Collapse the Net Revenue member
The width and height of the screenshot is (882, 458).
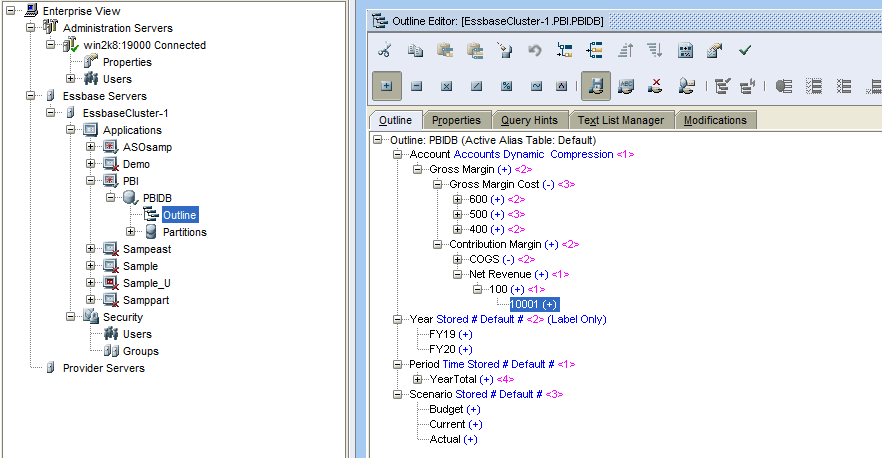click(457, 275)
